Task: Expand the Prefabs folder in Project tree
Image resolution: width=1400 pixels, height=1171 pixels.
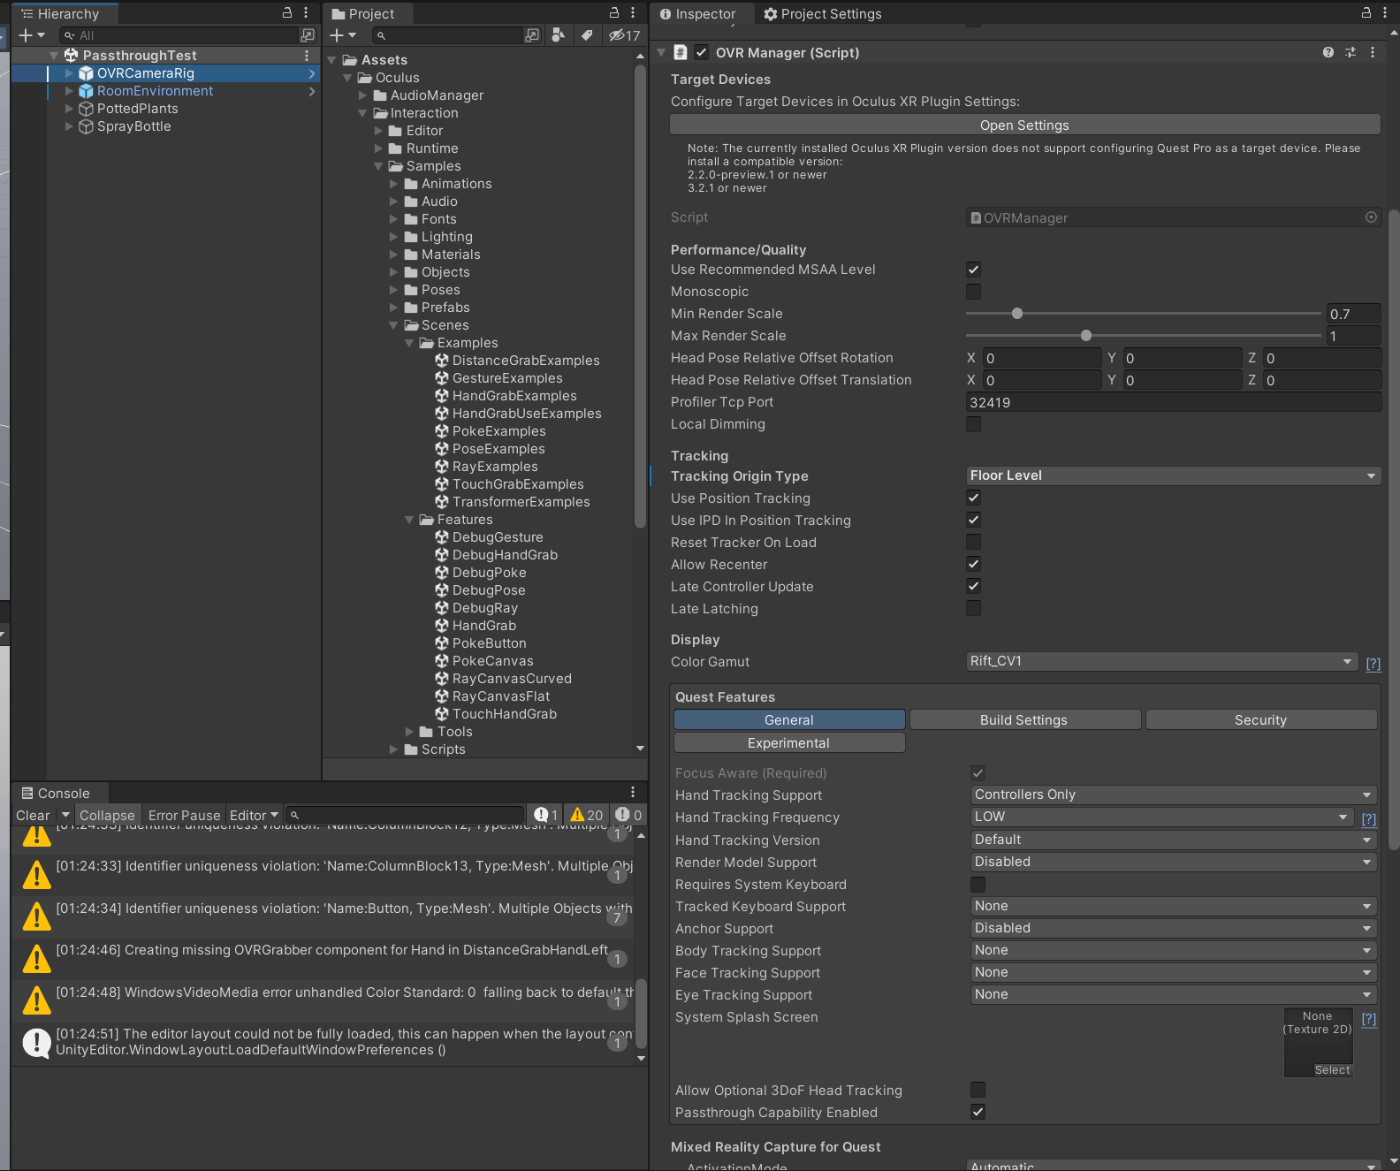Action: pyautogui.click(x=394, y=307)
